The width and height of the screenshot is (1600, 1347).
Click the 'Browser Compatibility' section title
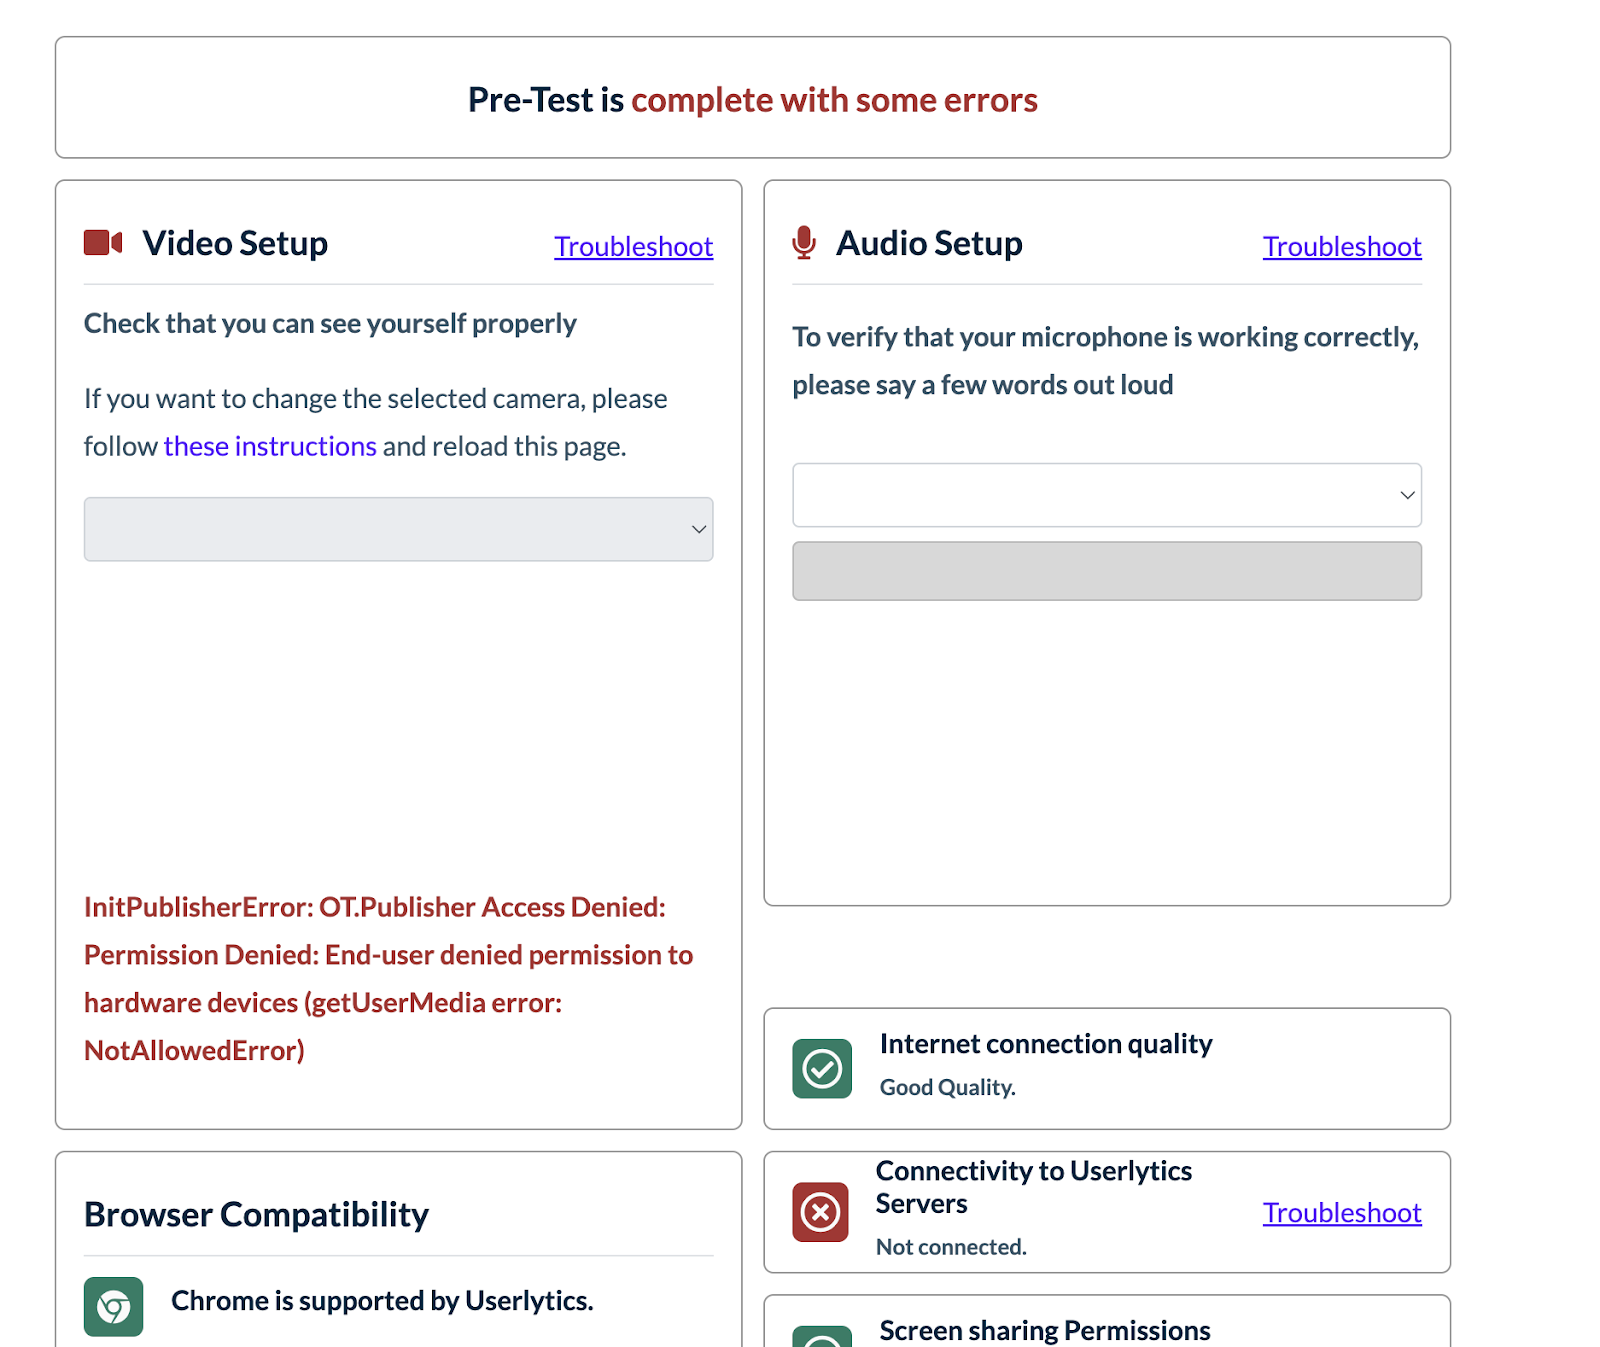tap(256, 1214)
